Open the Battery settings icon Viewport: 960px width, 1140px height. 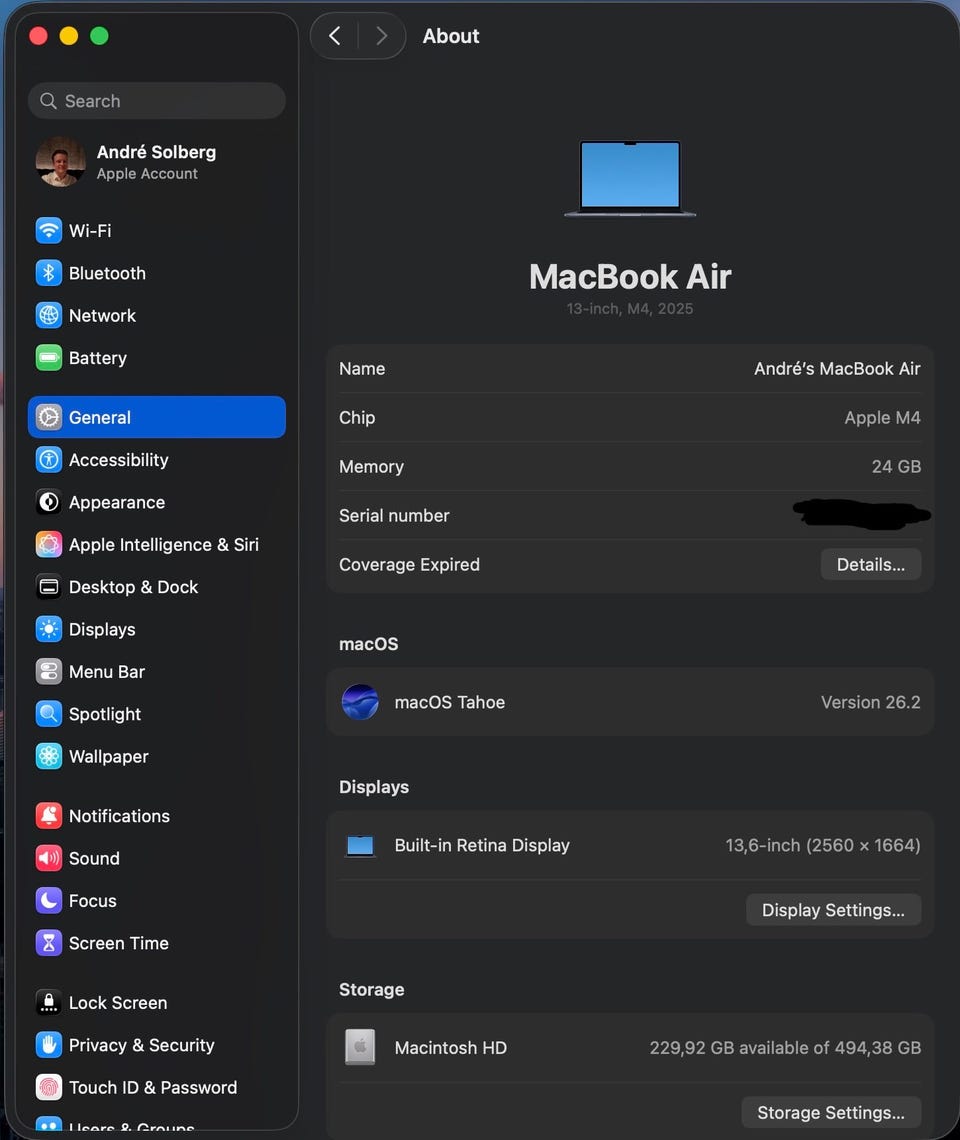pos(49,358)
